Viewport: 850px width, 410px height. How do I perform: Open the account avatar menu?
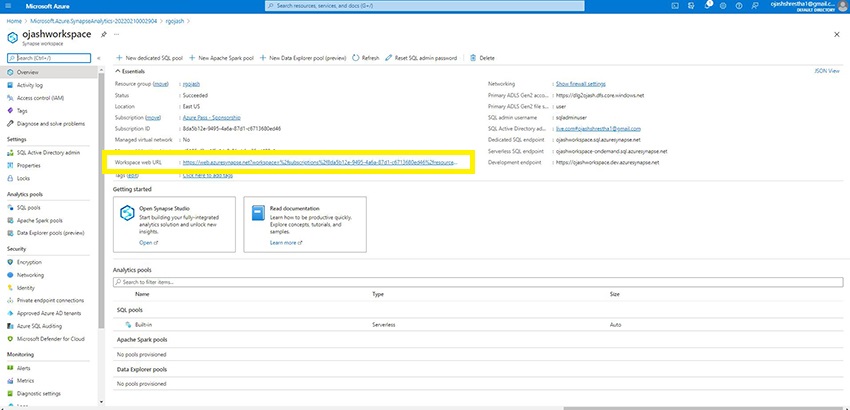(x=843, y=6)
